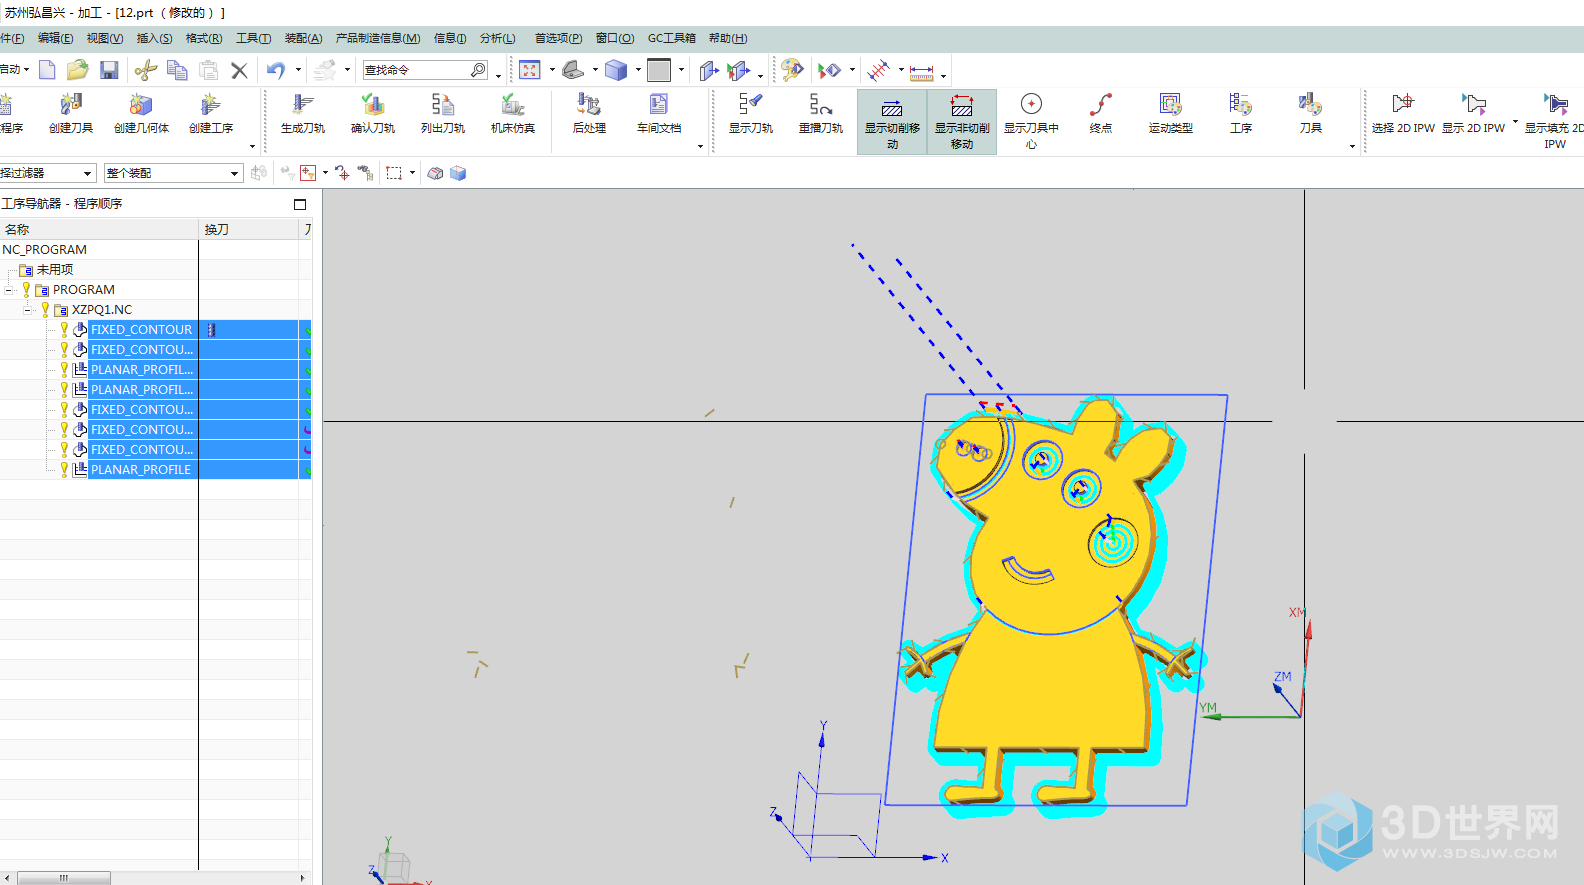Click 确认刀轨 verify tool path
1584x885 pixels.
373,114
